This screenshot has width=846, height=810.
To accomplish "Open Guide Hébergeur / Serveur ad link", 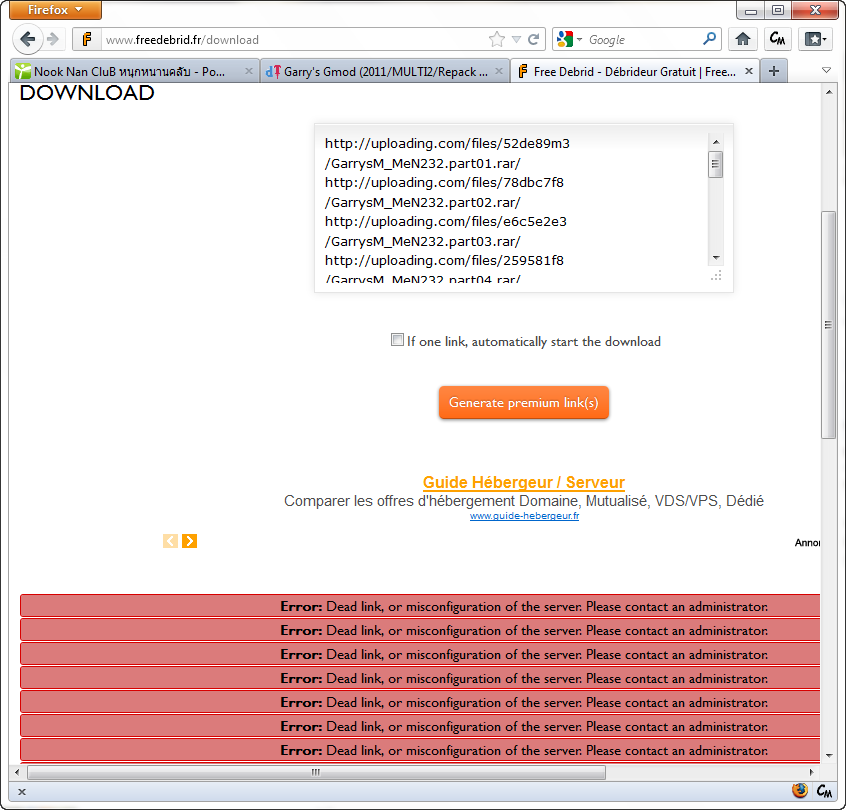I will click(523, 482).
